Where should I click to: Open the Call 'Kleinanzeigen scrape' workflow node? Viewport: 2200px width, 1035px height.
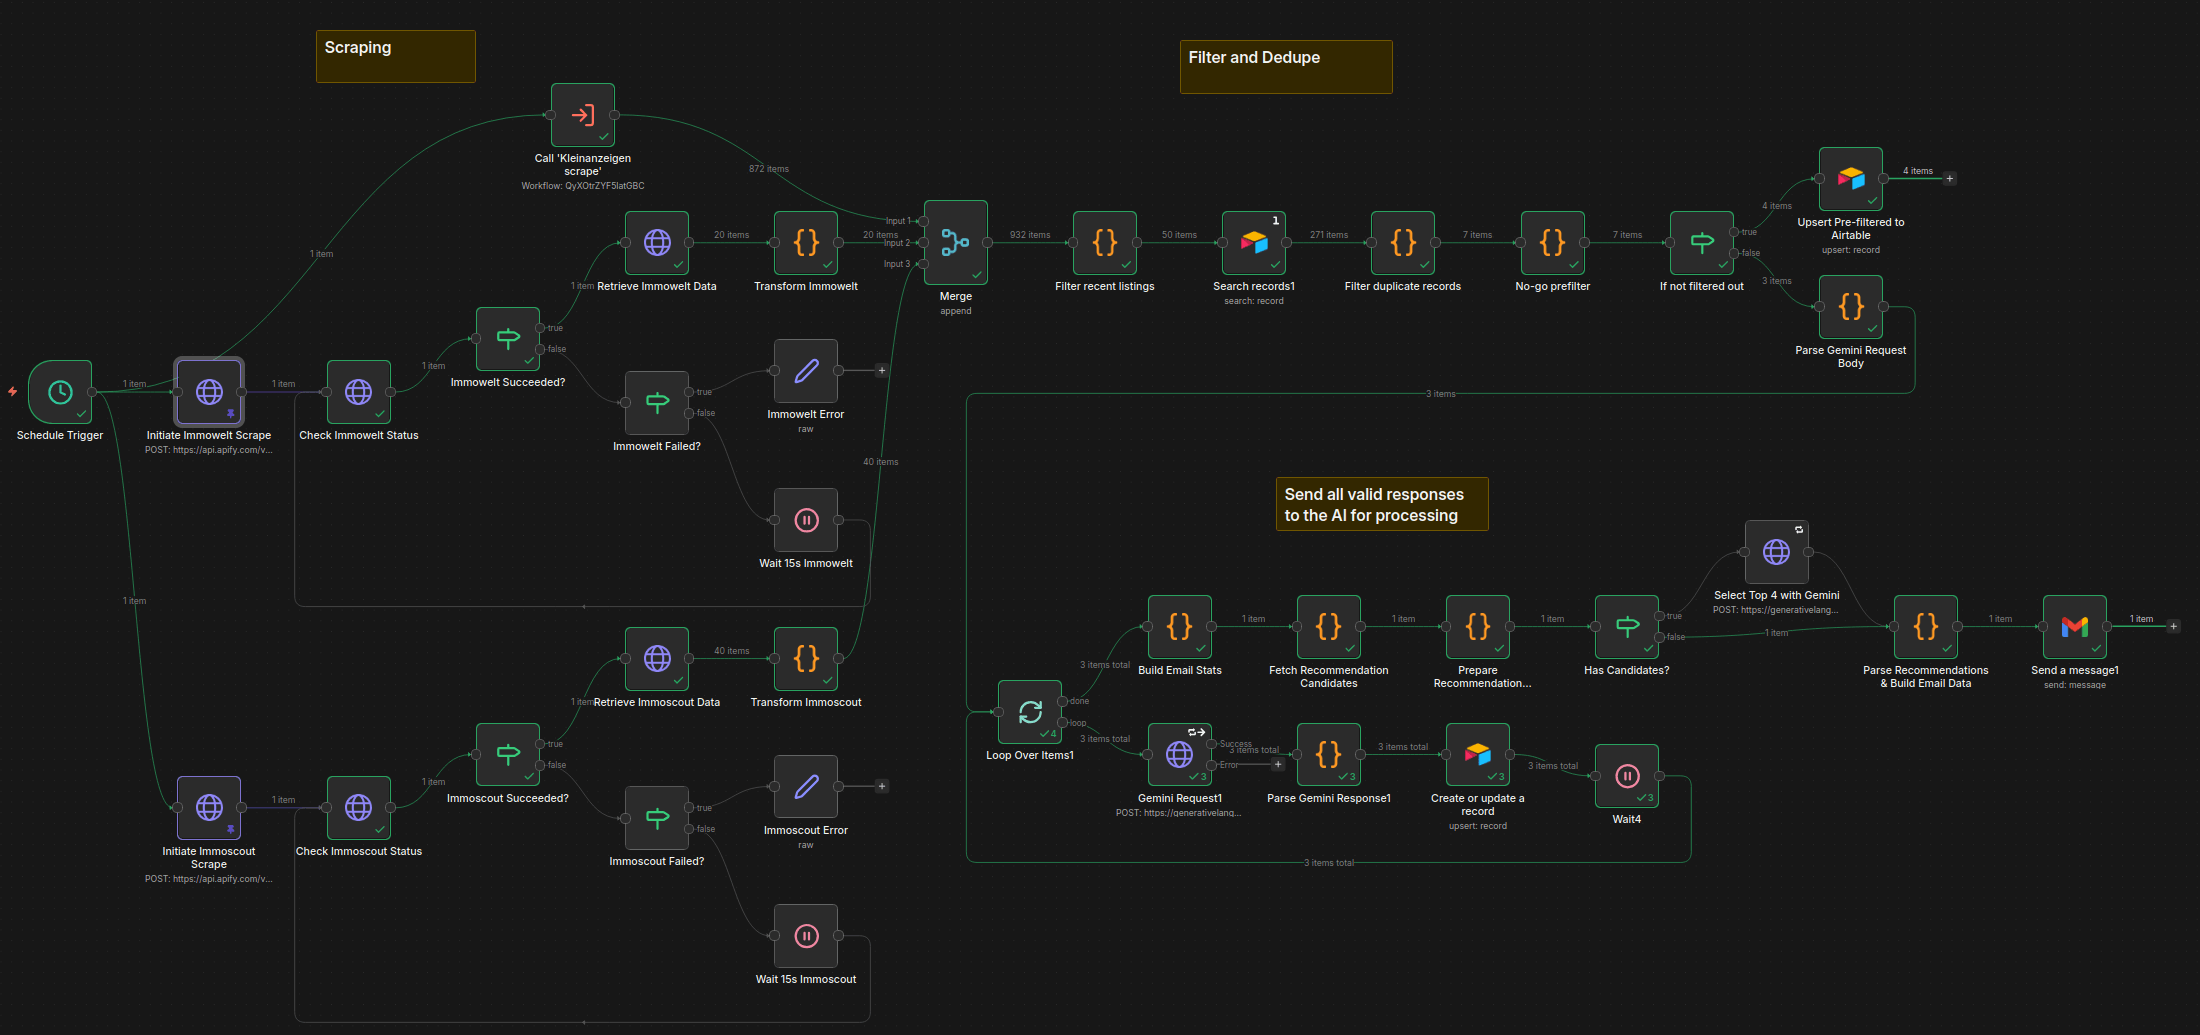click(583, 115)
